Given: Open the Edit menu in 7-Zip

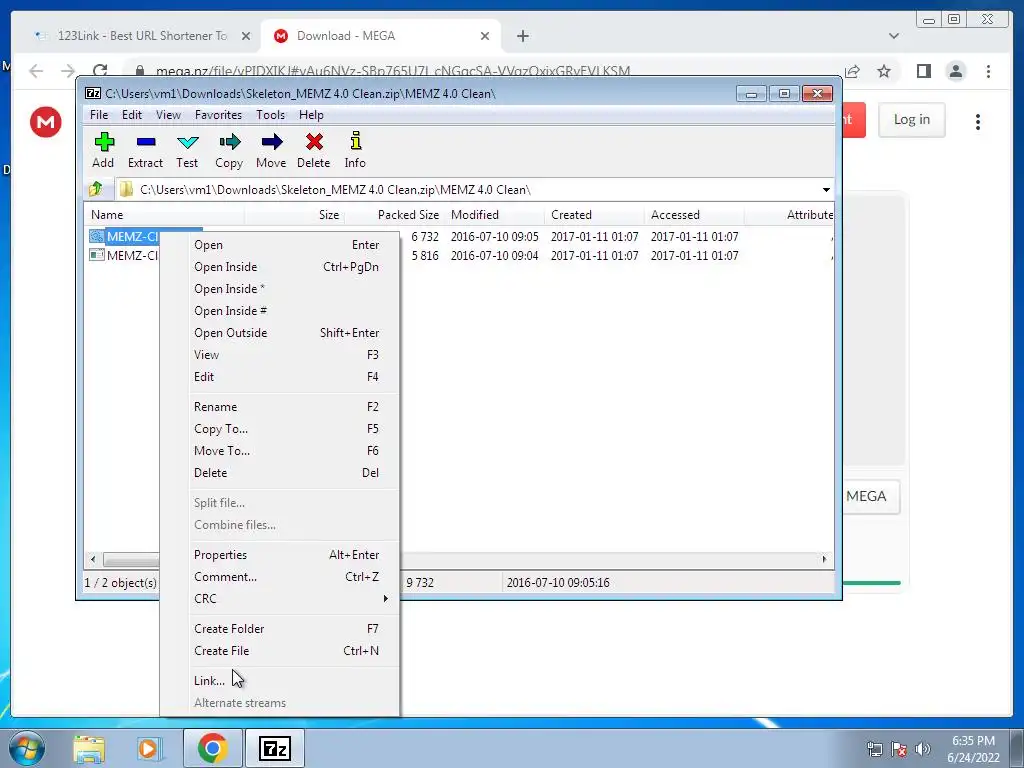Looking at the screenshot, I should [x=132, y=115].
